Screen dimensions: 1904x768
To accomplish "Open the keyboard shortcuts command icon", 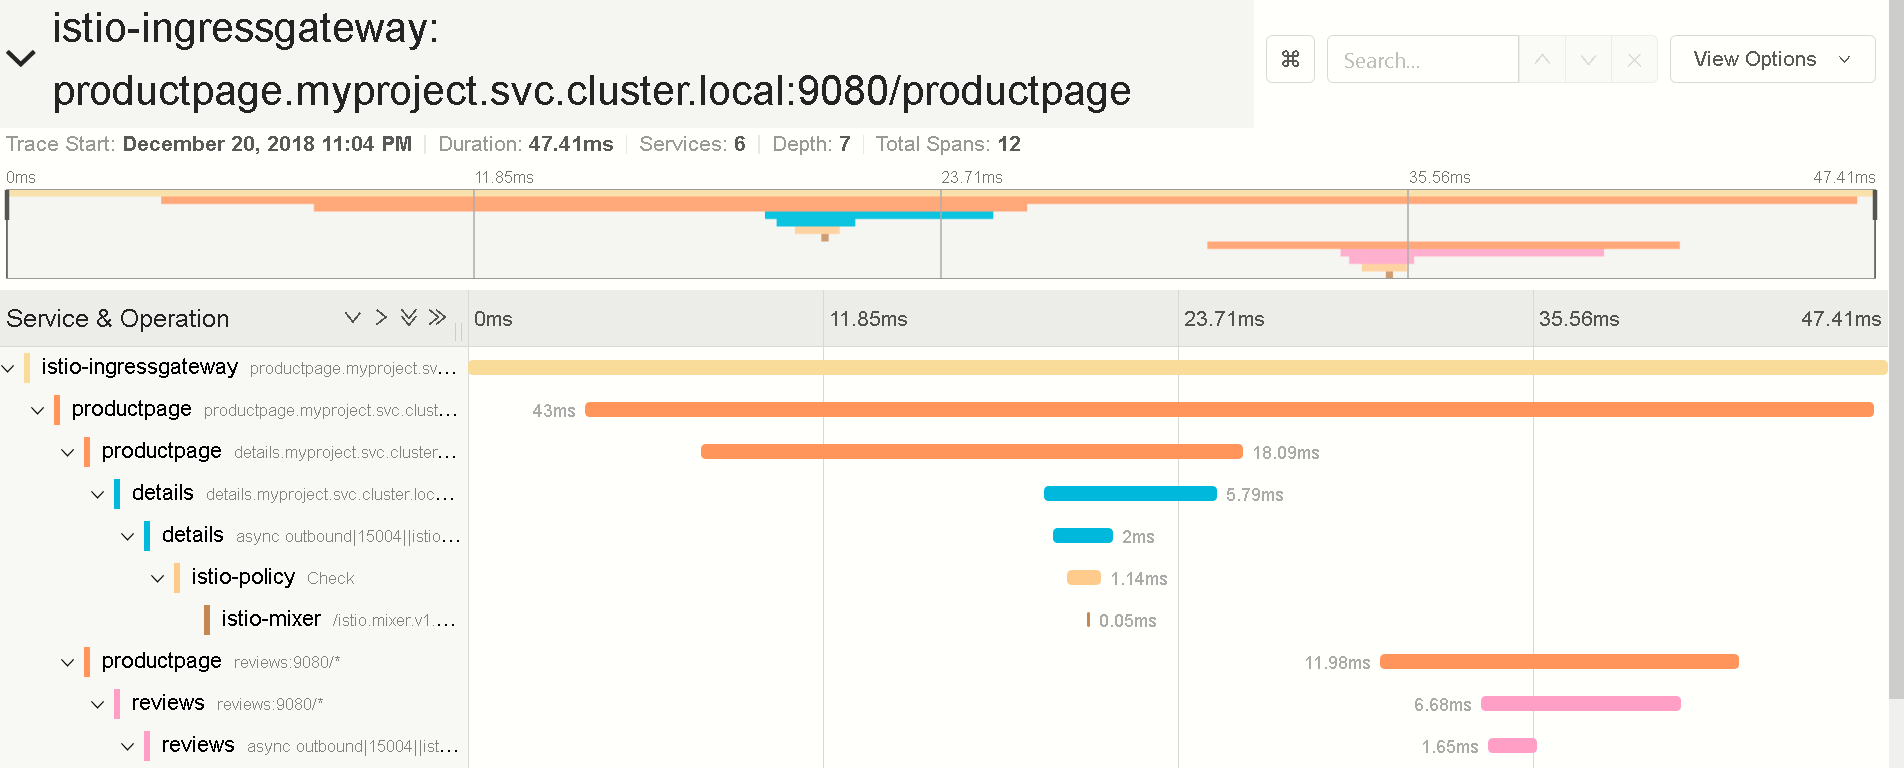I will [1290, 59].
